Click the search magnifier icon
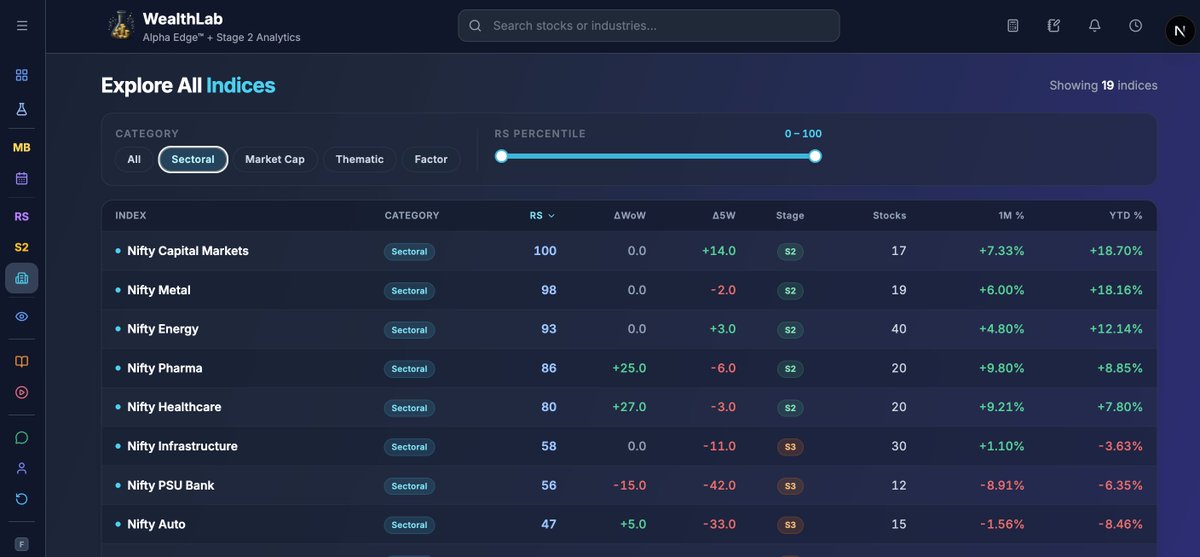This screenshot has height=557, width=1200. [475, 26]
